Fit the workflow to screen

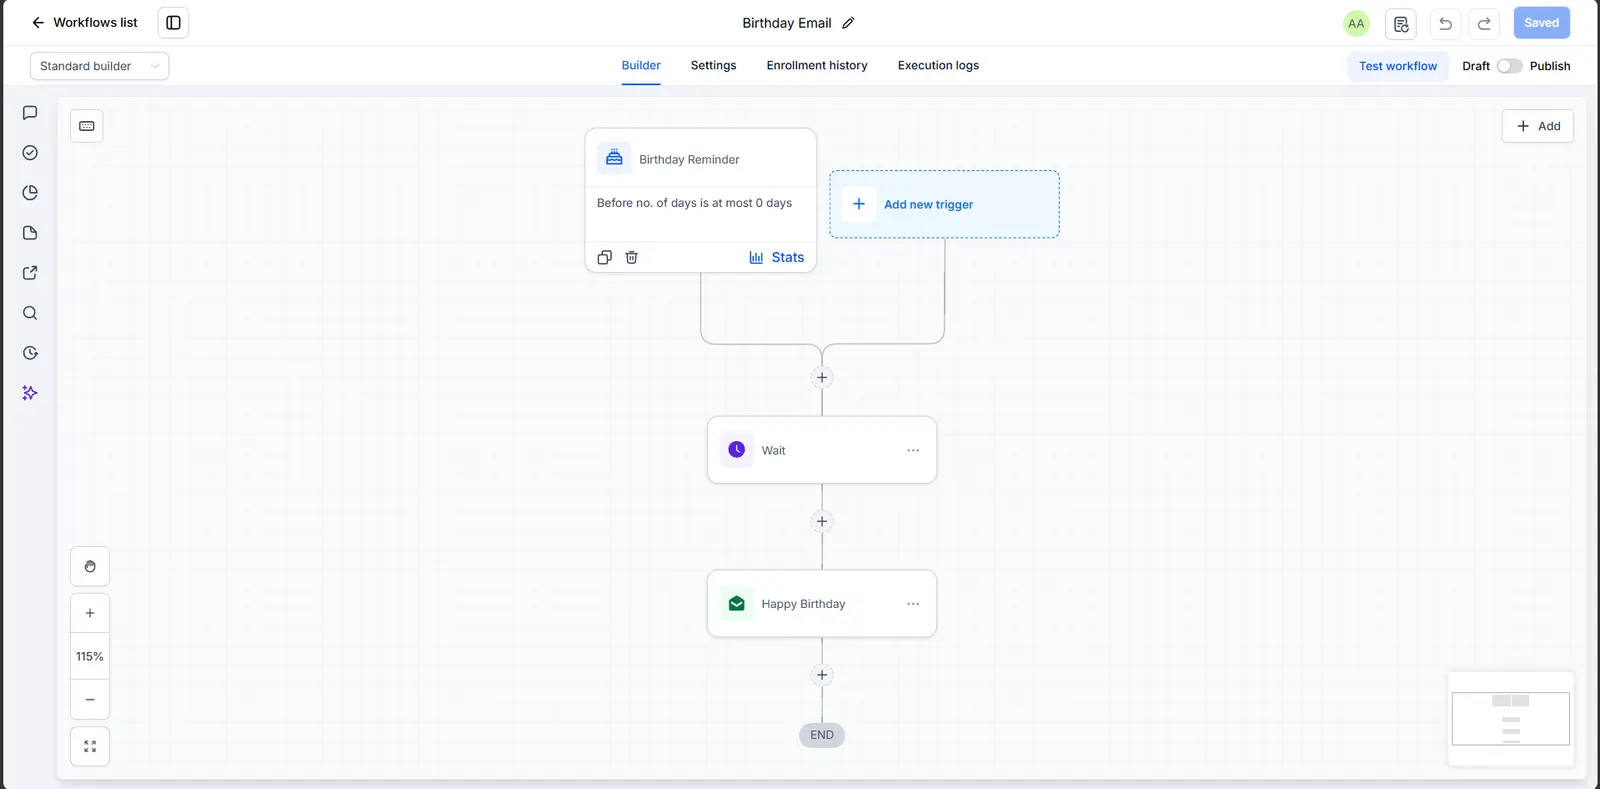(90, 746)
